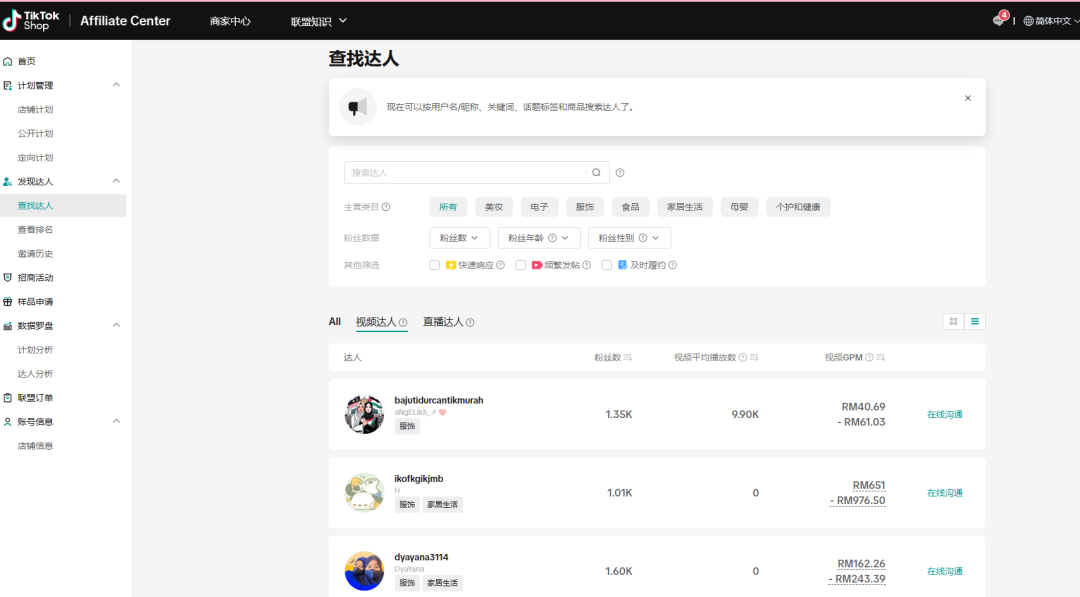Click help icon next to 视频GPM header
Viewport: 1080px width, 597px height.
(869, 357)
